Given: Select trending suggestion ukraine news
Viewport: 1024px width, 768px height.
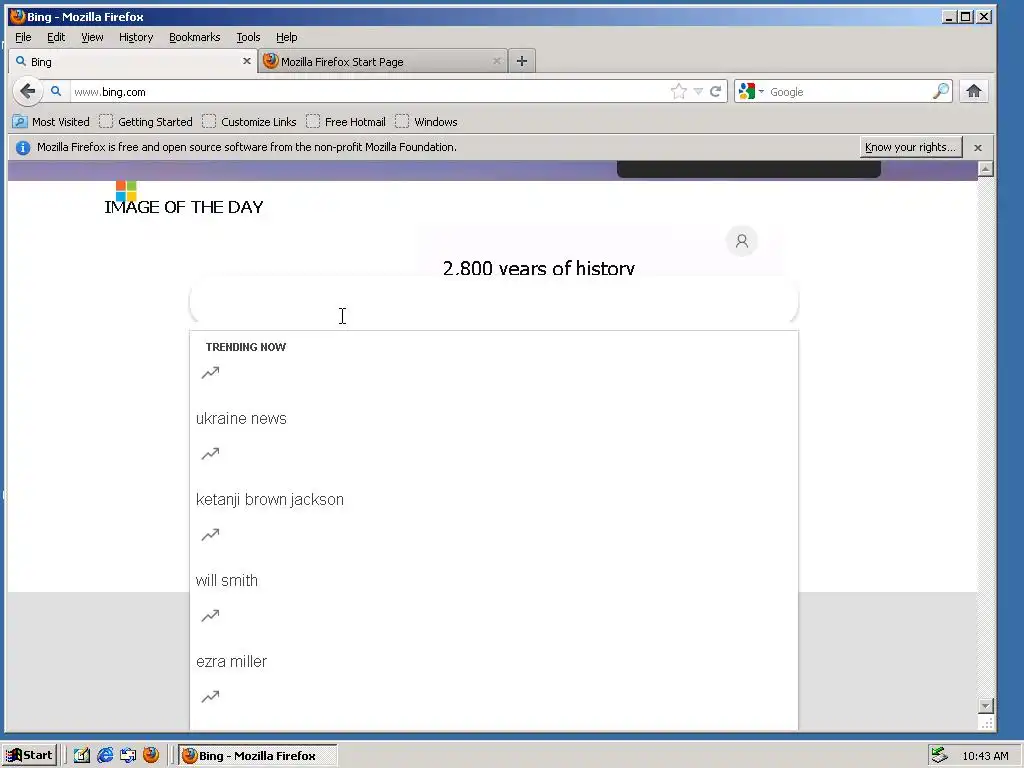Looking at the screenshot, I should pos(241,419).
